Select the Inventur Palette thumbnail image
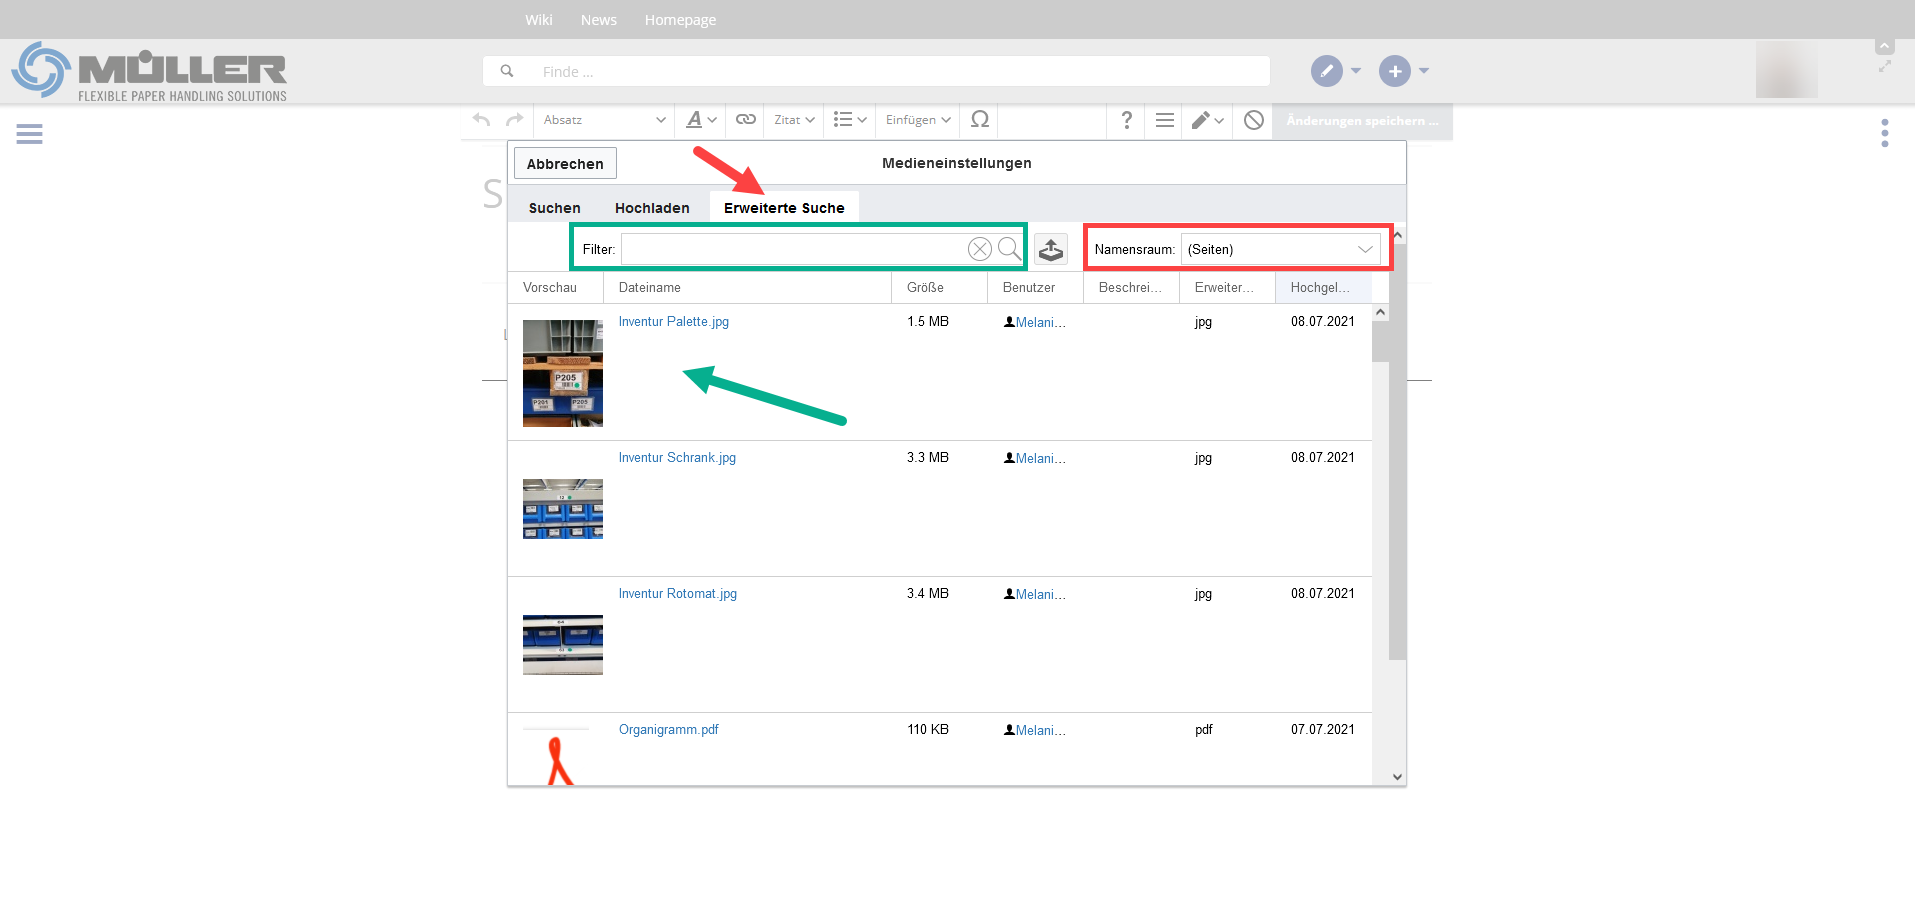This screenshot has width=1915, height=924. (x=562, y=373)
